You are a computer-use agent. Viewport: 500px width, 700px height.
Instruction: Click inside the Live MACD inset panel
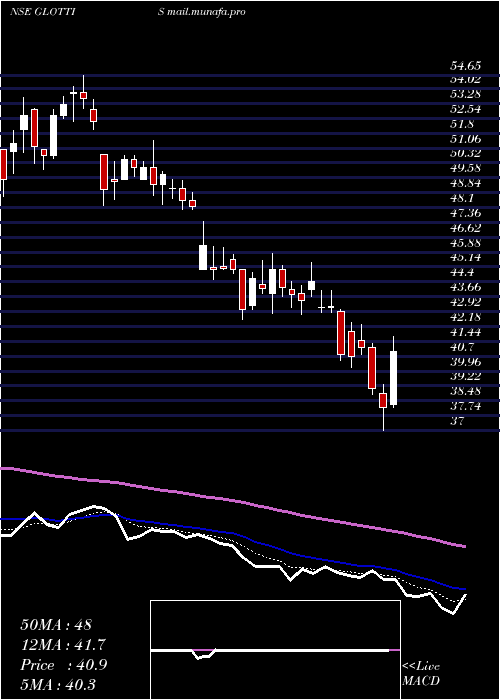pos(275,650)
